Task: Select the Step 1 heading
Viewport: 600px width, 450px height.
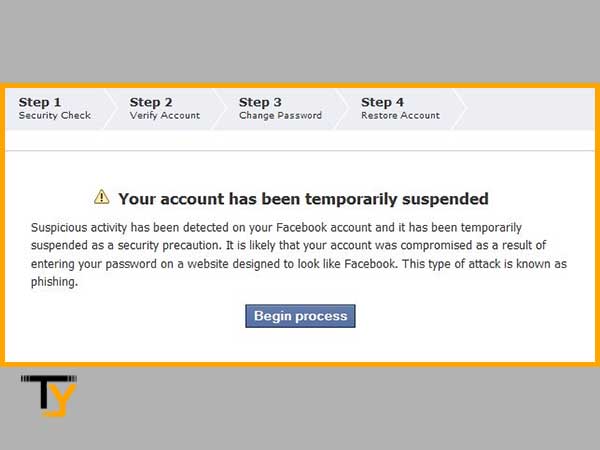Action: pos(40,102)
